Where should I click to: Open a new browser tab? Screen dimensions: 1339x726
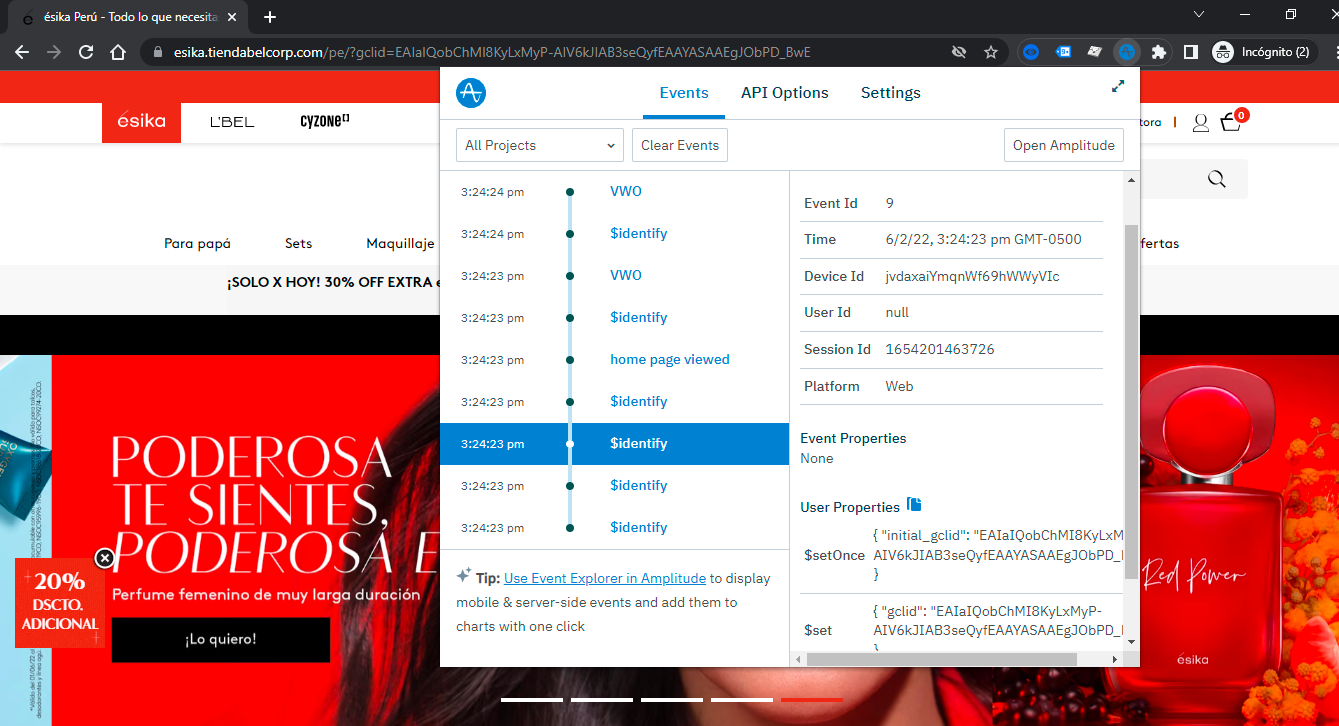[x=270, y=17]
